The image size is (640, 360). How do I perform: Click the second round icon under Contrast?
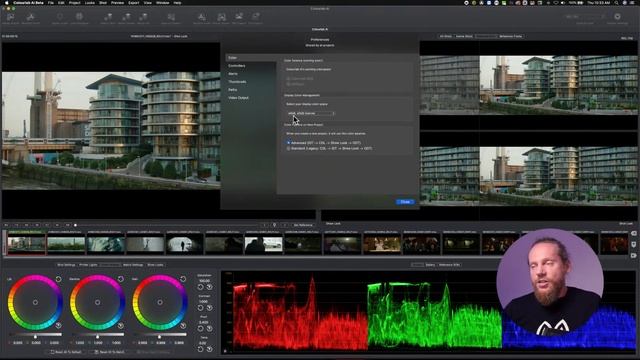click(209, 308)
